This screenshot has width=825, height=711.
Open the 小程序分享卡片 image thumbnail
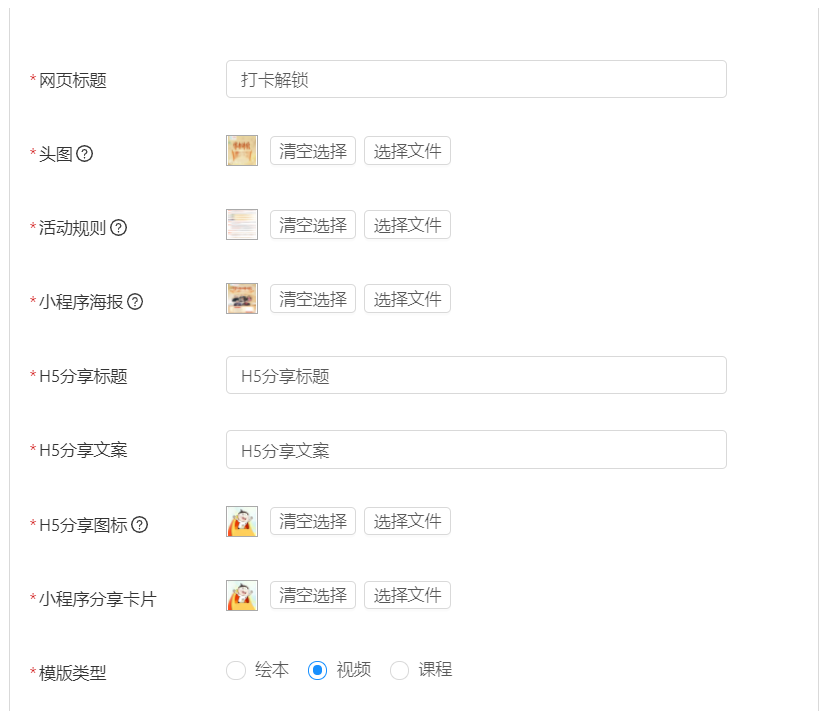(242, 596)
